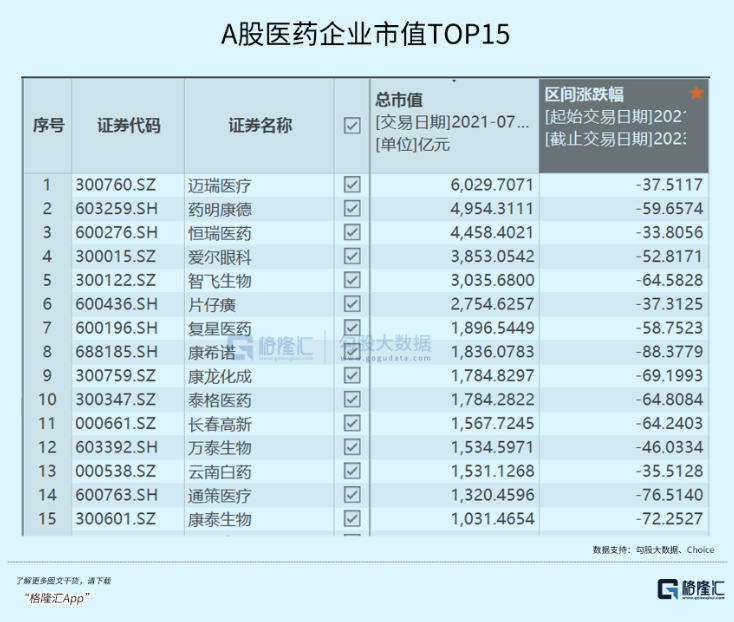
Task: Sort by the 序号 column header
Action: 48,125
